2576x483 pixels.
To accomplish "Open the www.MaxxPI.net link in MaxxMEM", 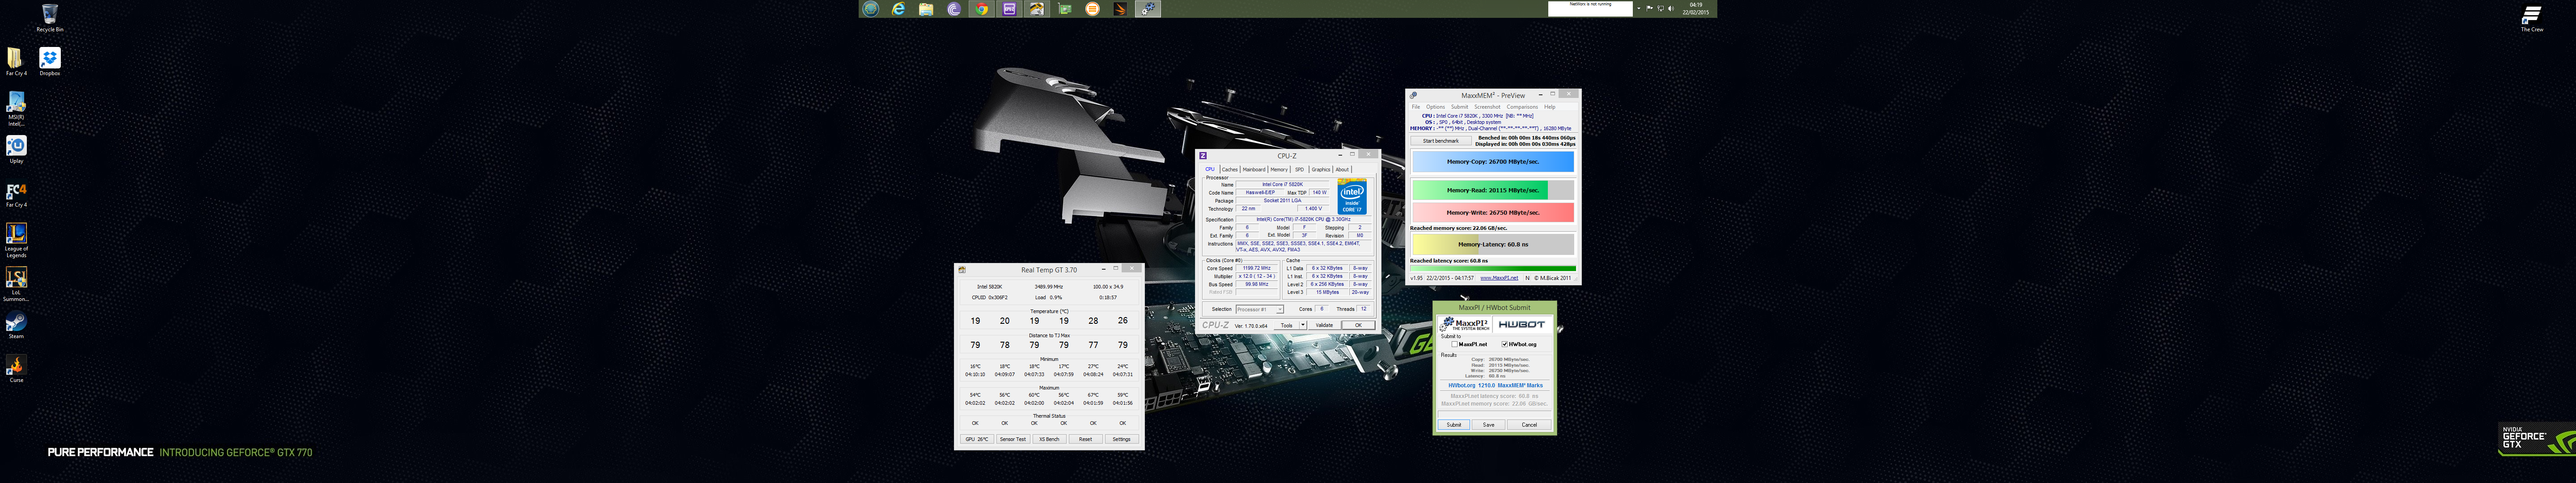I will [x=1499, y=278].
